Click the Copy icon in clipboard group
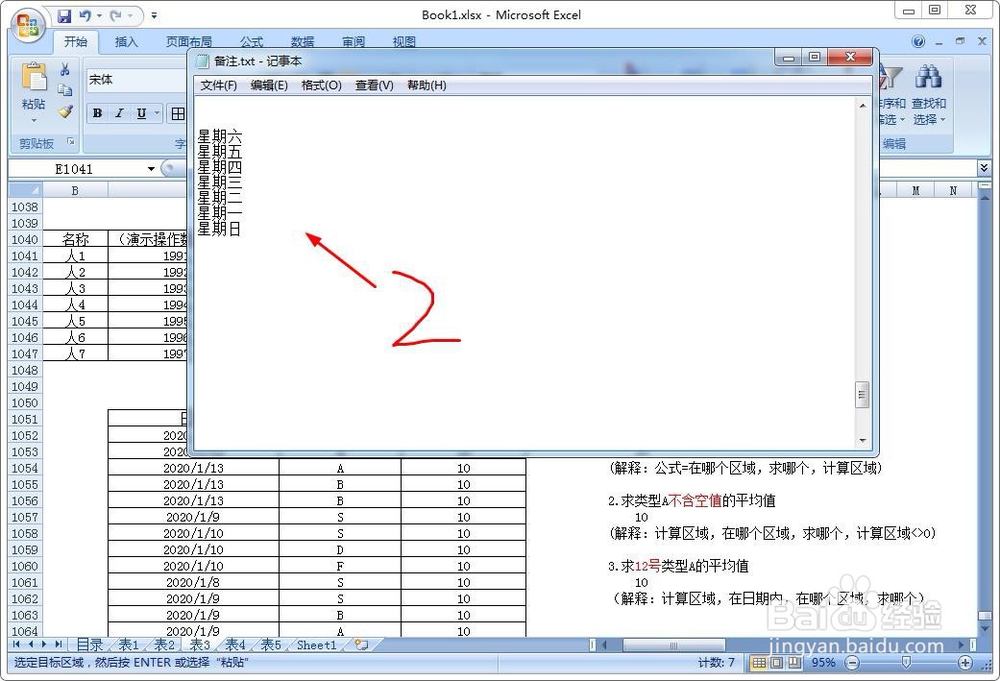This screenshot has width=1000, height=681. (x=65, y=90)
